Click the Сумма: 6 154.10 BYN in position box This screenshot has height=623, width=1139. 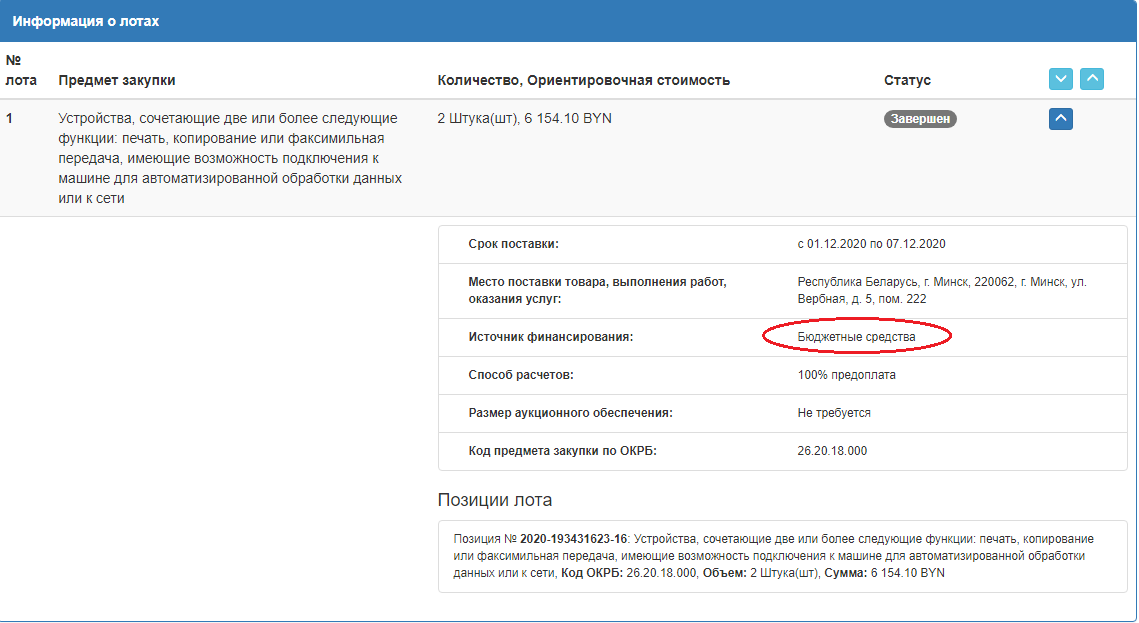tap(884, 573)
